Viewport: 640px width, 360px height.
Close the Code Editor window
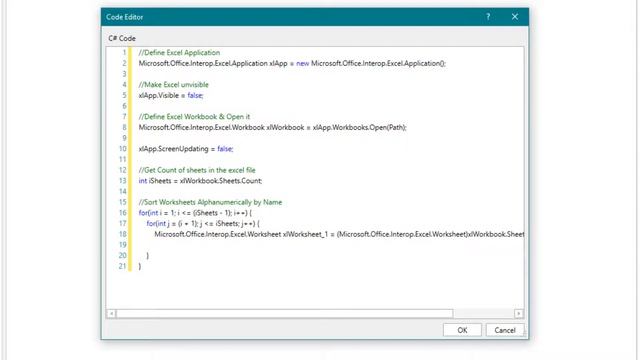tap(515, 17)
